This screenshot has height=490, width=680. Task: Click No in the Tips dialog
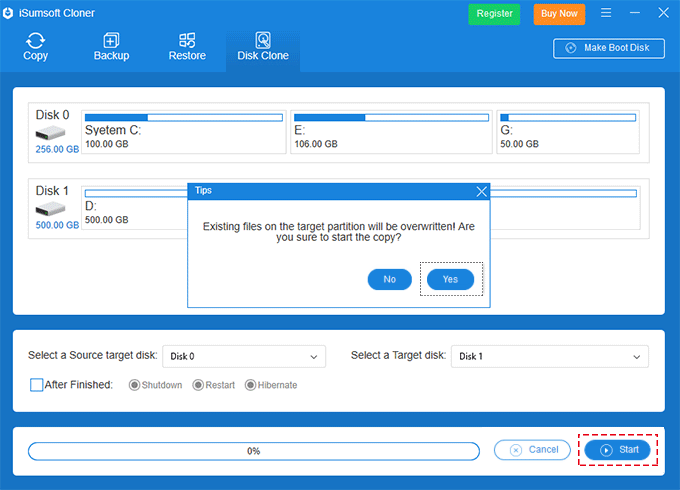point(389,279)
